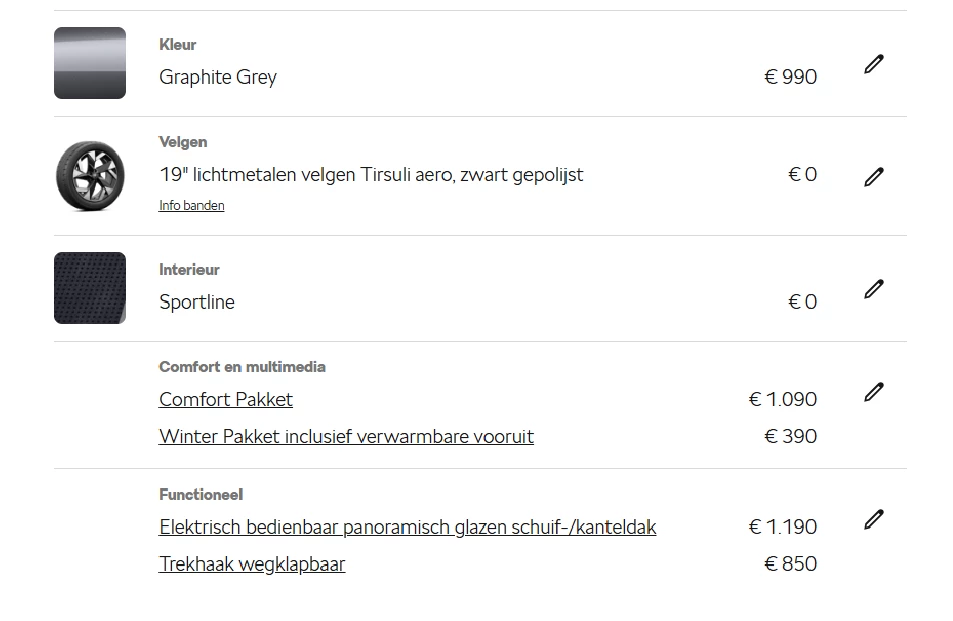Open Winter Pakket inclusief verwarmbare vooruit link
Screen dimensions: 953x621
coord(346,436)
